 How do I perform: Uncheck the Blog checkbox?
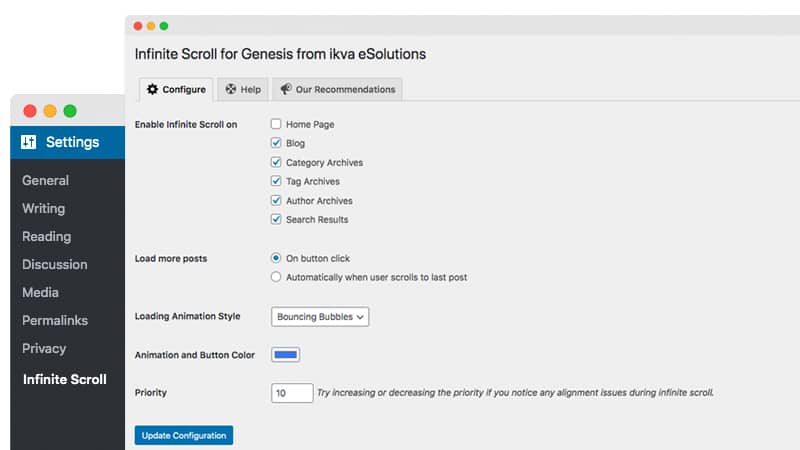[276, 143]
